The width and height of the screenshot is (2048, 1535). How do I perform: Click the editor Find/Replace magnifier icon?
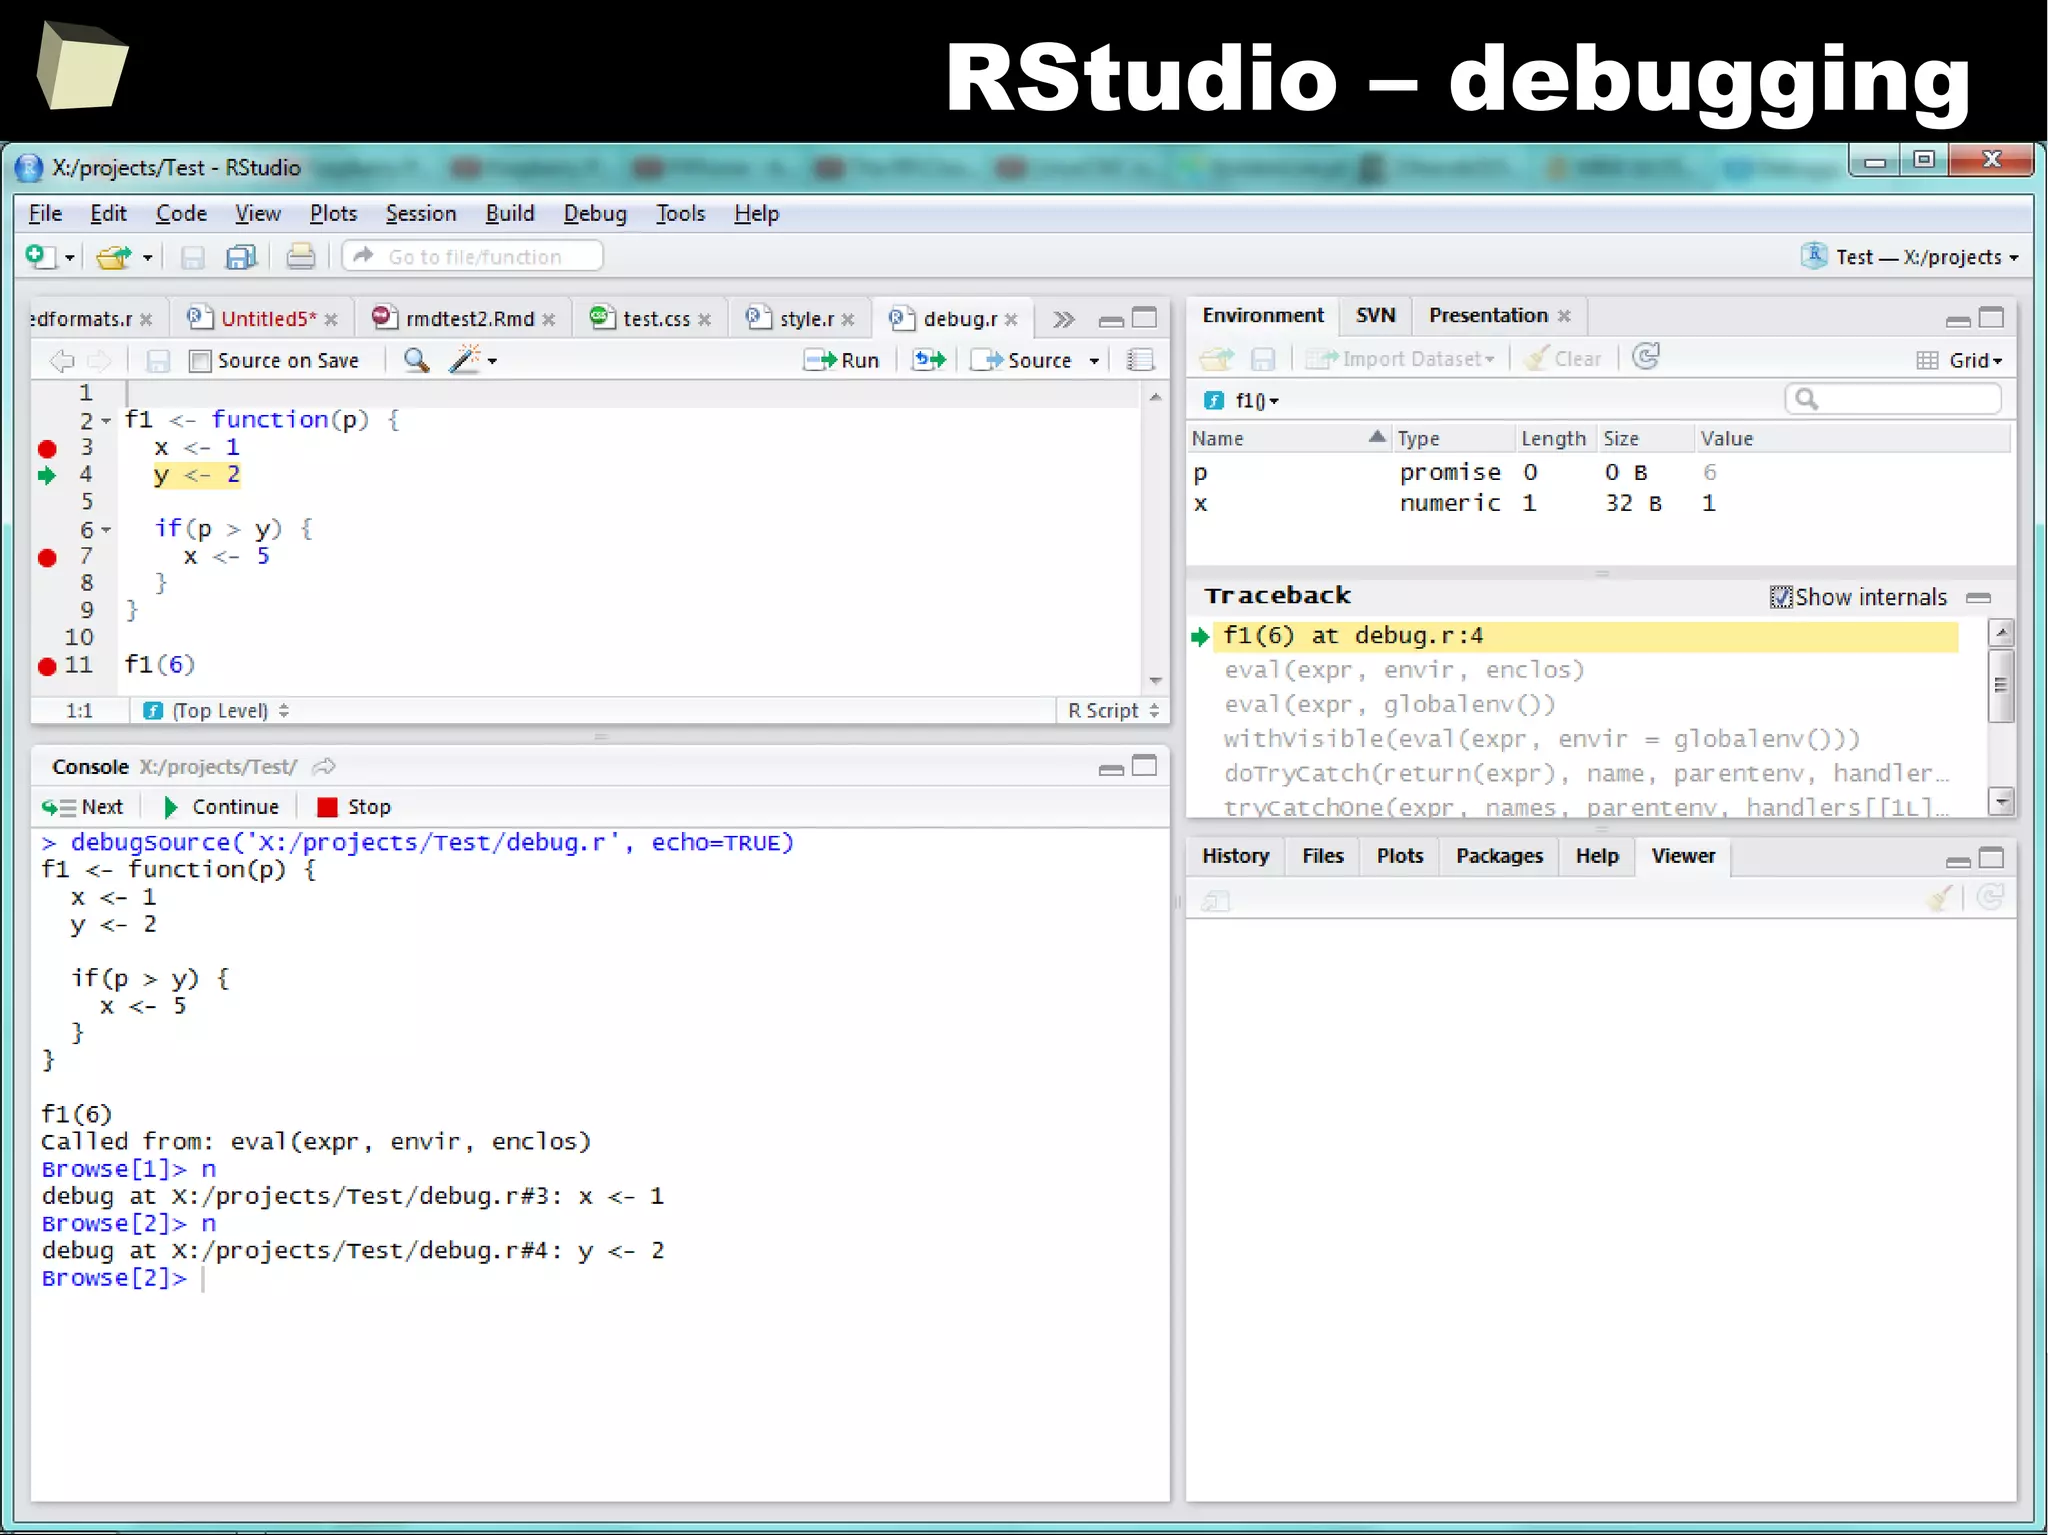(x=416, y=360)
